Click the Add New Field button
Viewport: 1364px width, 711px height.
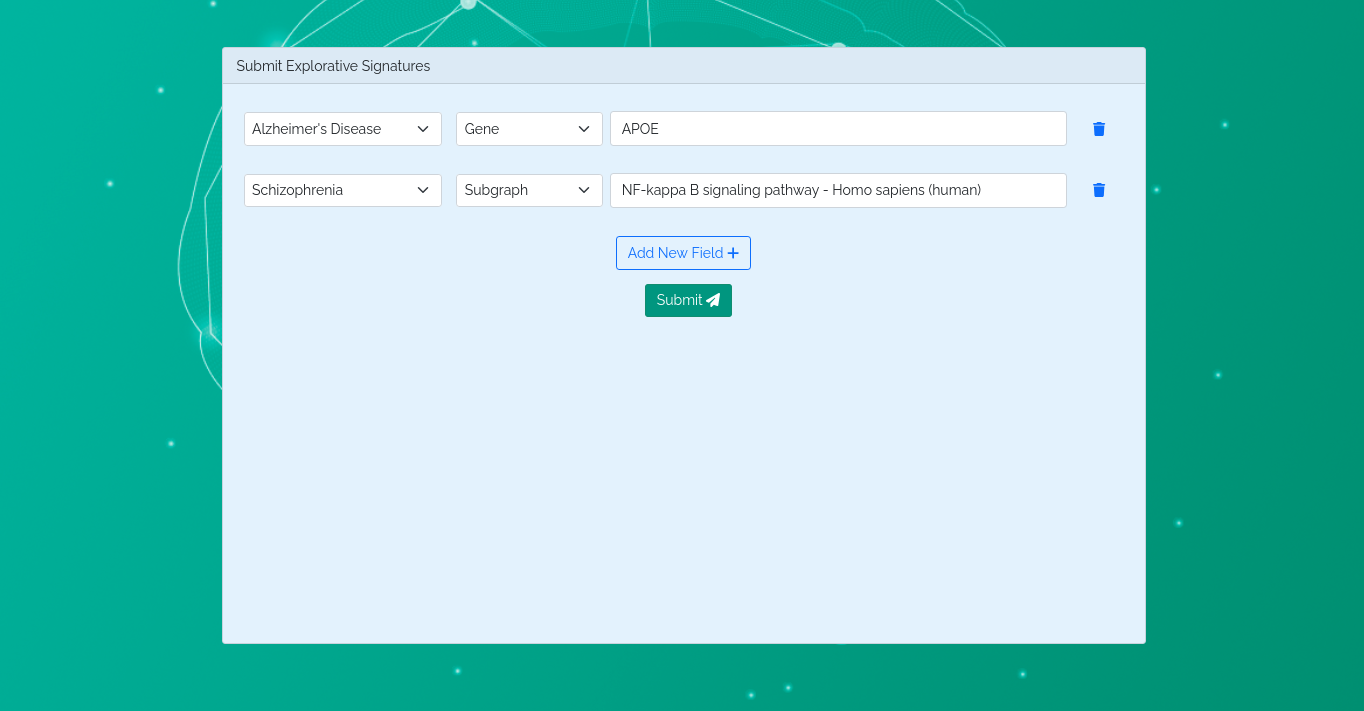coord(683,253)
